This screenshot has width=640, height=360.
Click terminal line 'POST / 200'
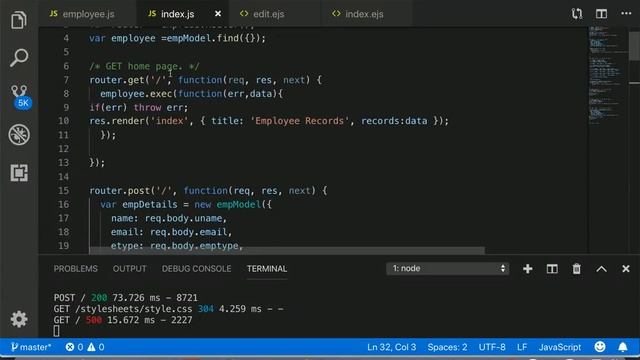[125, 298]
